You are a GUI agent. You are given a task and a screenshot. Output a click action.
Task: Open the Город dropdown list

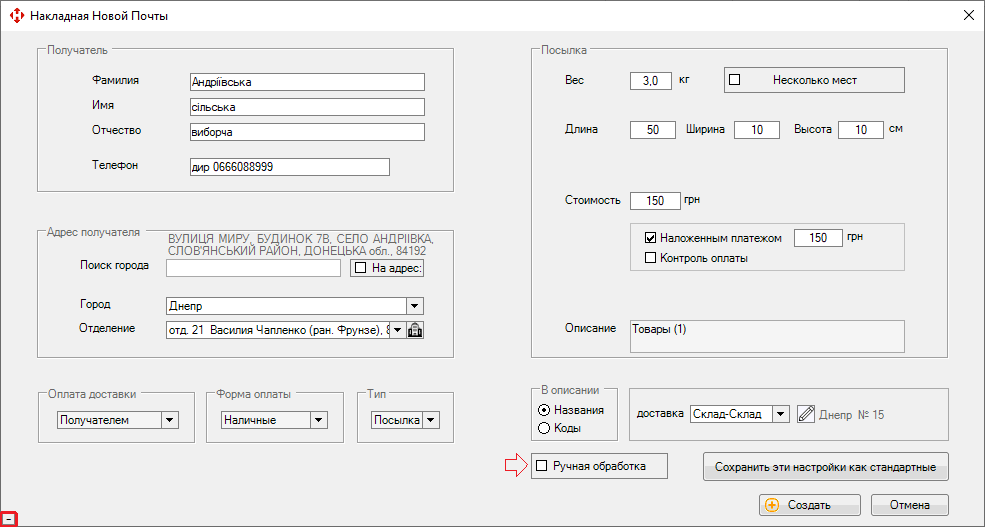415,306
